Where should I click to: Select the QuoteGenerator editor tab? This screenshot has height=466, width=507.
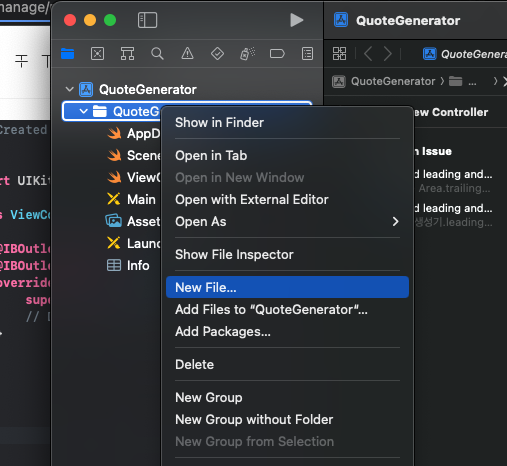(x=465, y=54)
